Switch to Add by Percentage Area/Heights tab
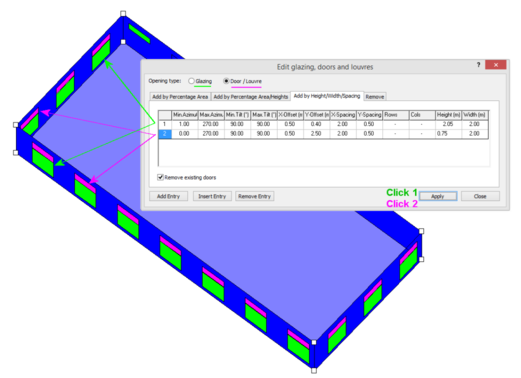The image size is (521, 378). coord(251,97)
